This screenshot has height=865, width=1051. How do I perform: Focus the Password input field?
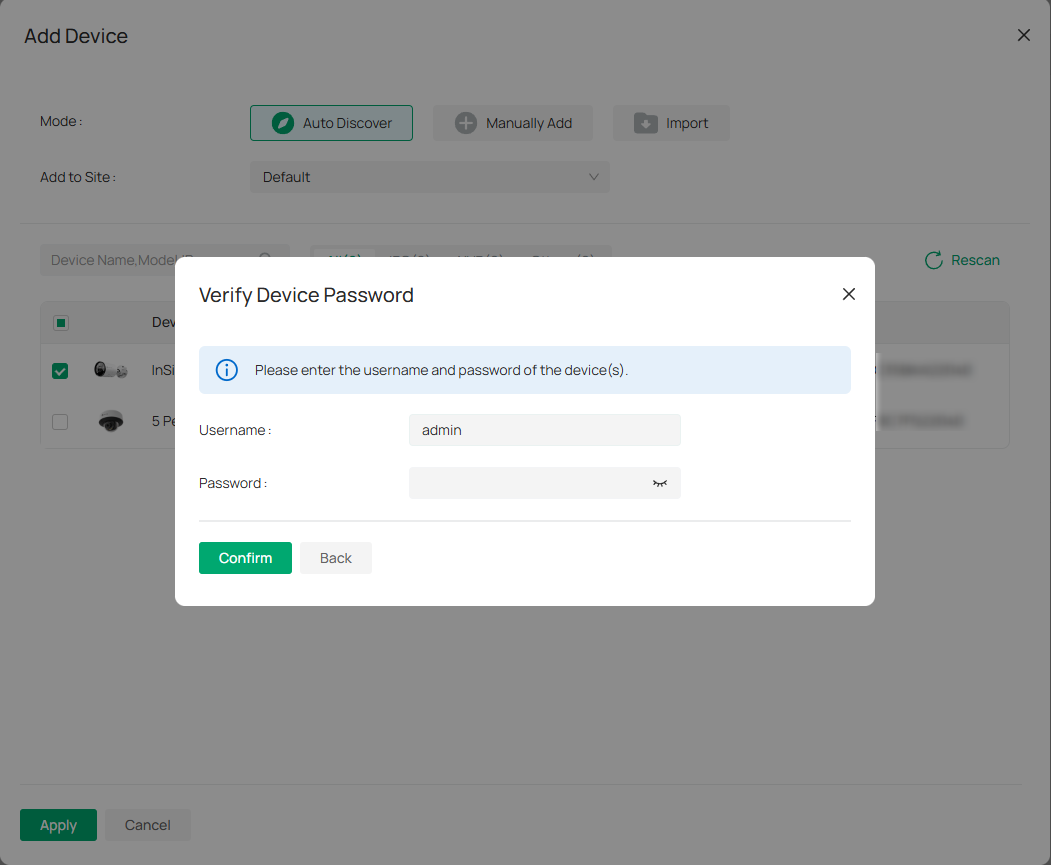click(545, 482)
